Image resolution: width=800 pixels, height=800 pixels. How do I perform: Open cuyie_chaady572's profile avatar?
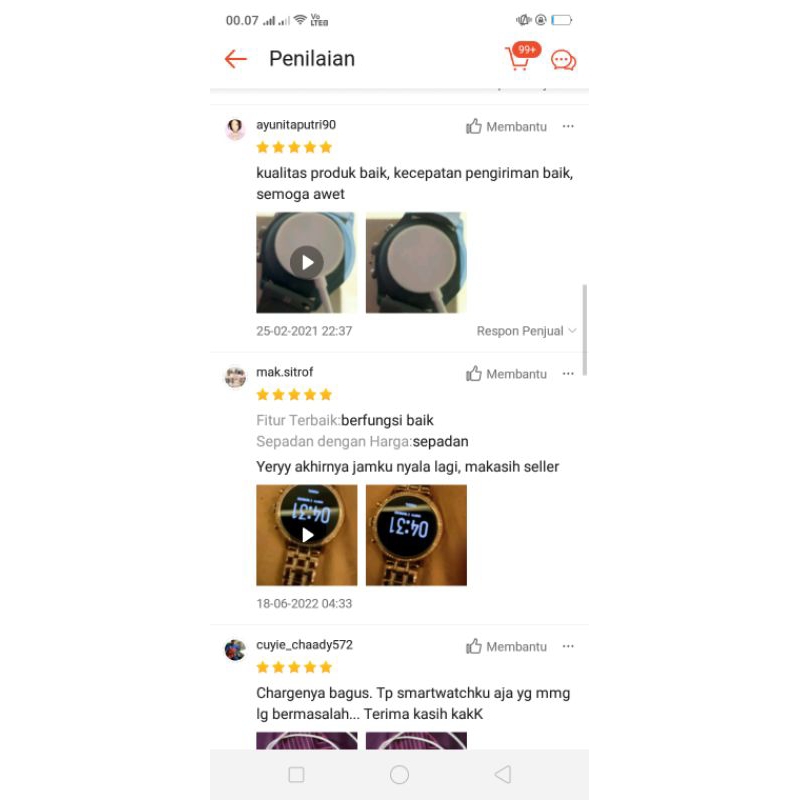click(235, 649)
